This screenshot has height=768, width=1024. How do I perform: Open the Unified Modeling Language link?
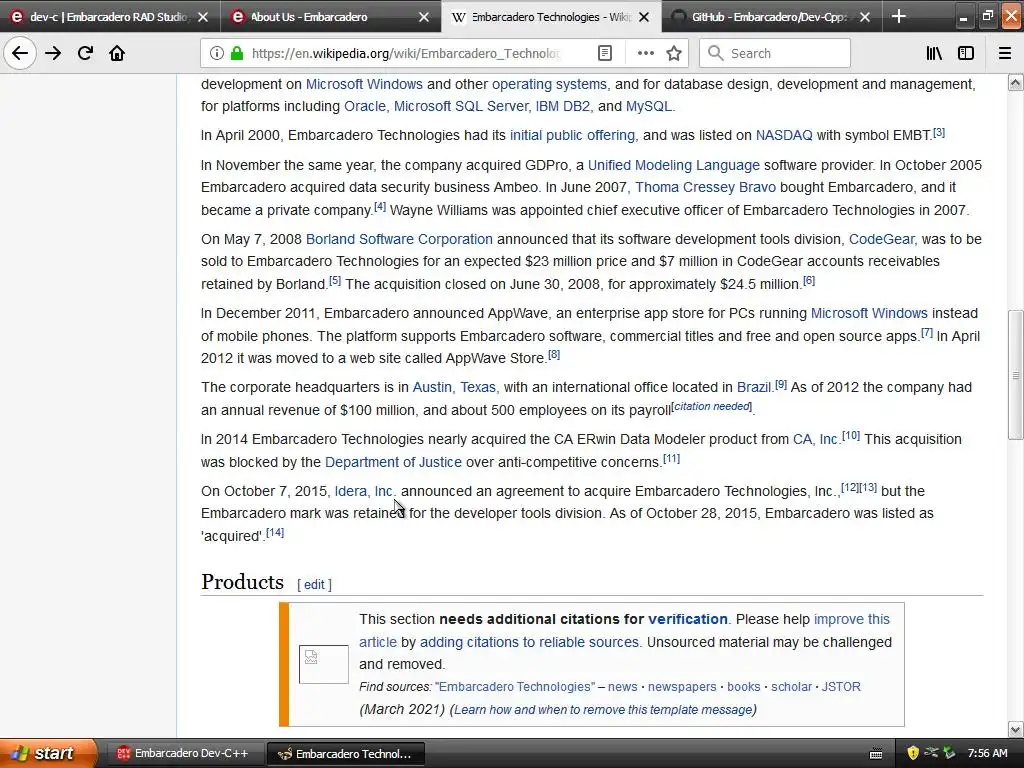(673, 165)
